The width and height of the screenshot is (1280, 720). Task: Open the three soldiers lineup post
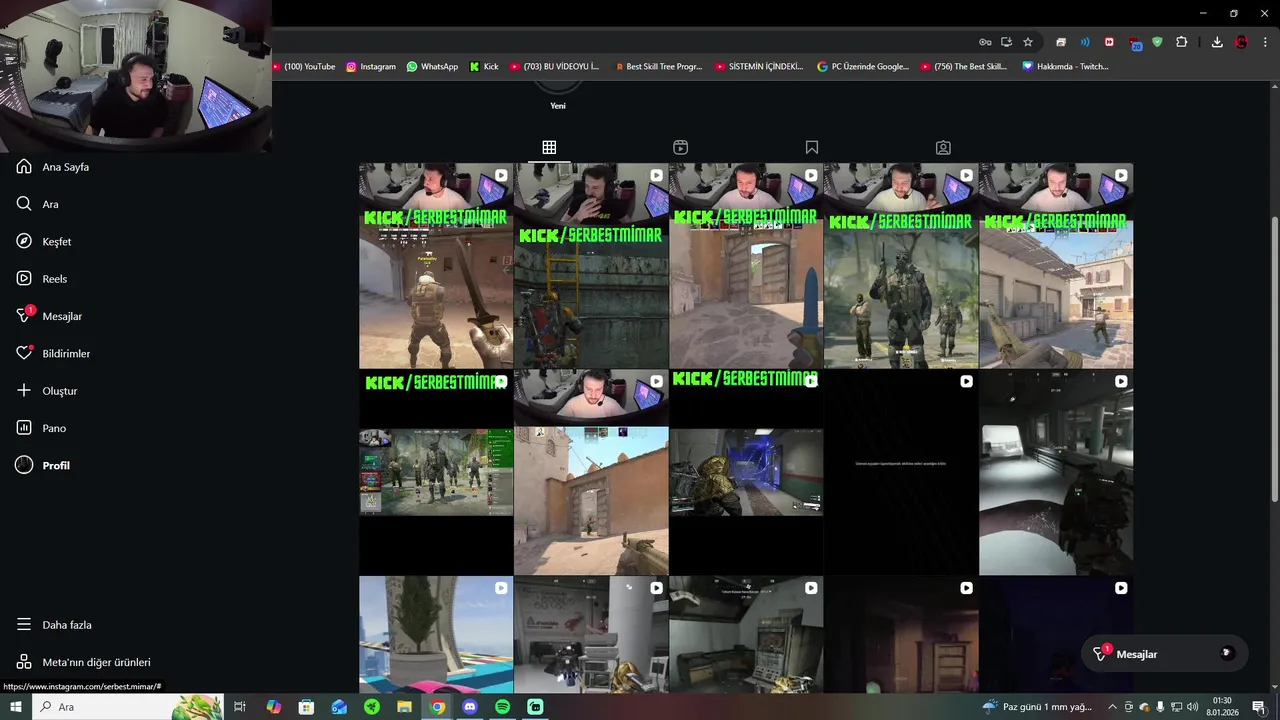coord(901,266)
